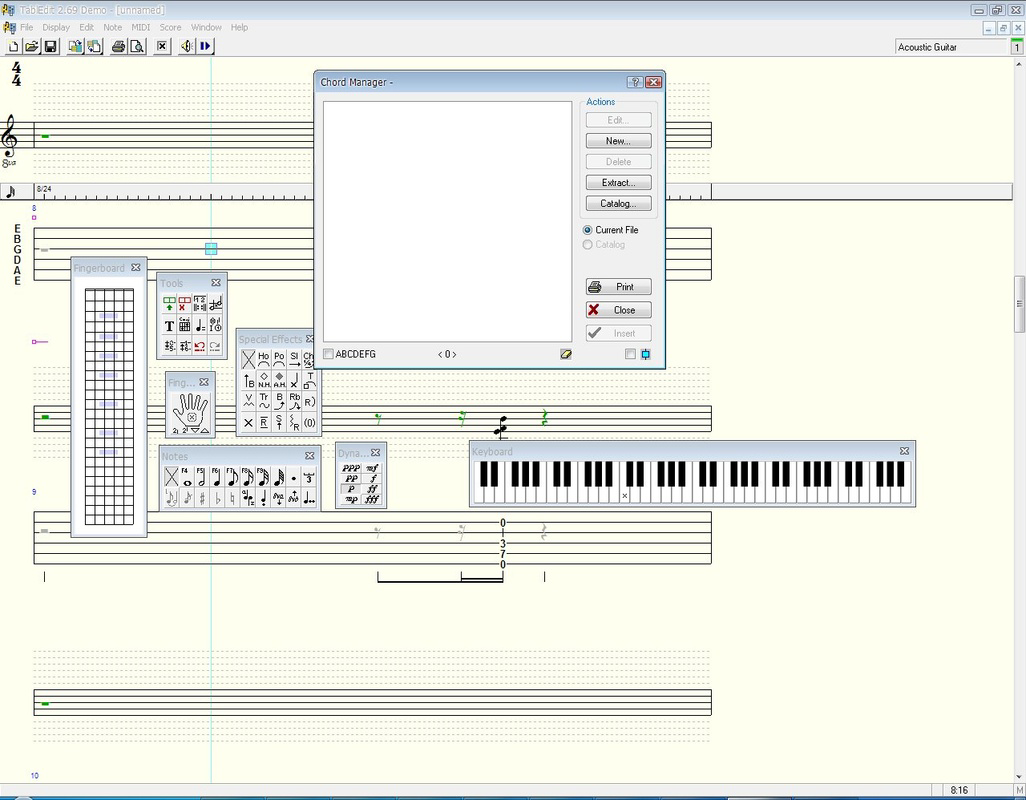Apply the Natural Harmonic (N.H.) effect

[x=264, y=380]
